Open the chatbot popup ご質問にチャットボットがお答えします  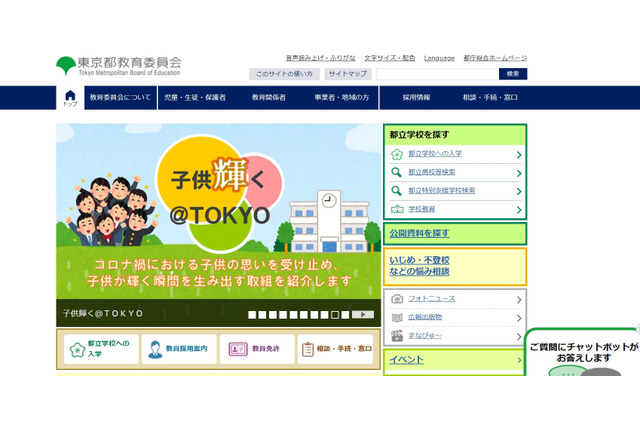[x=583, y=353]
